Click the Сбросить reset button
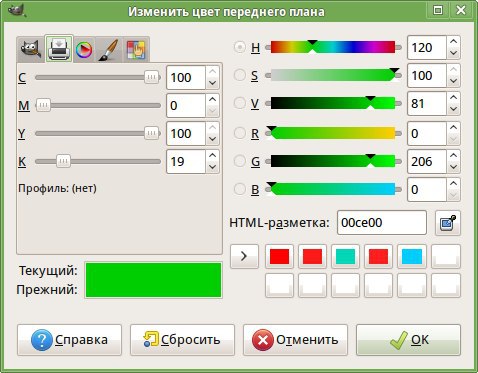 point(182,340)
